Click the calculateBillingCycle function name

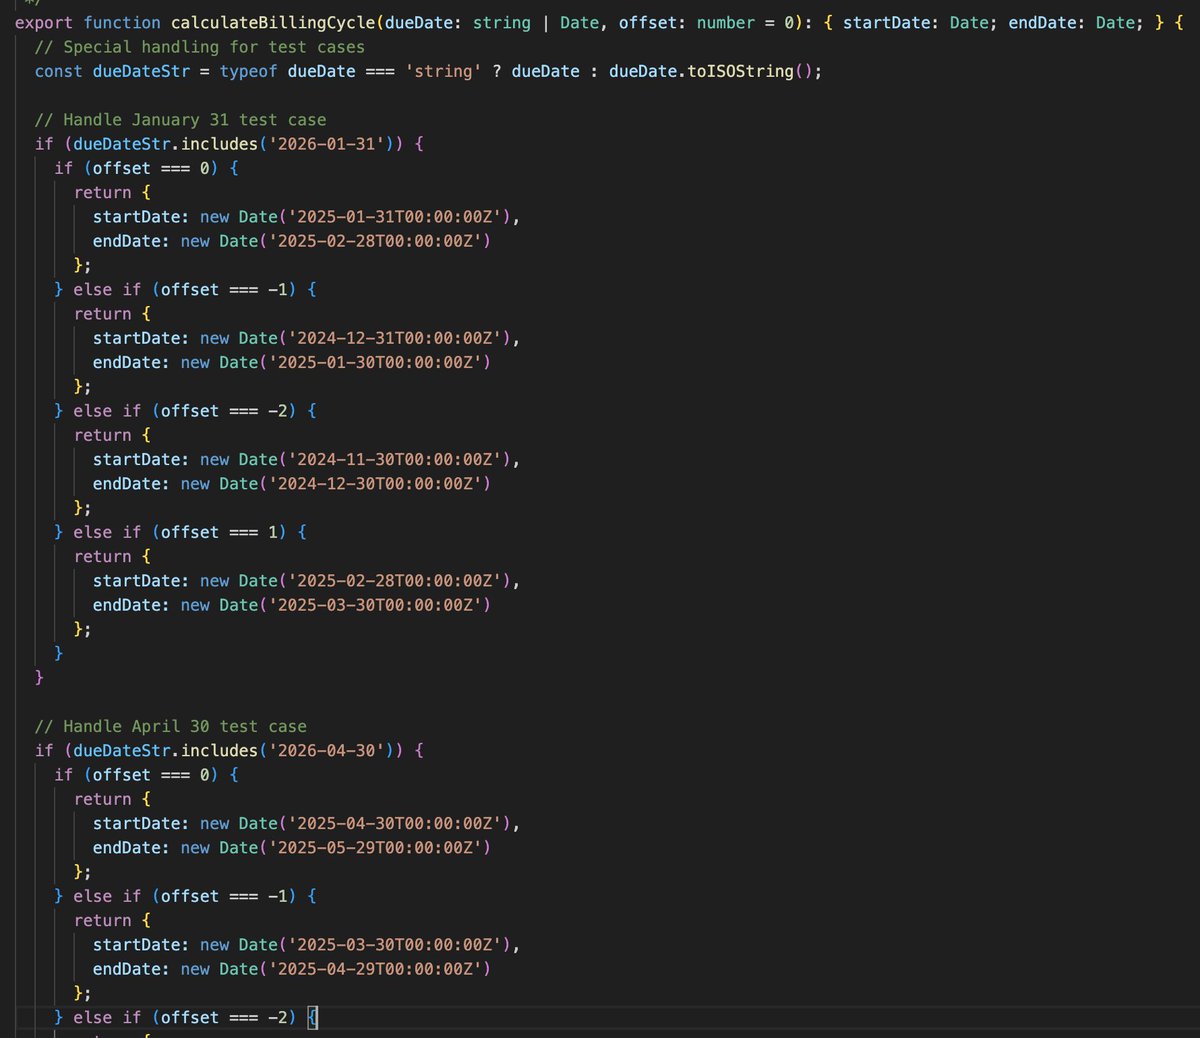(x=274, y=22)
